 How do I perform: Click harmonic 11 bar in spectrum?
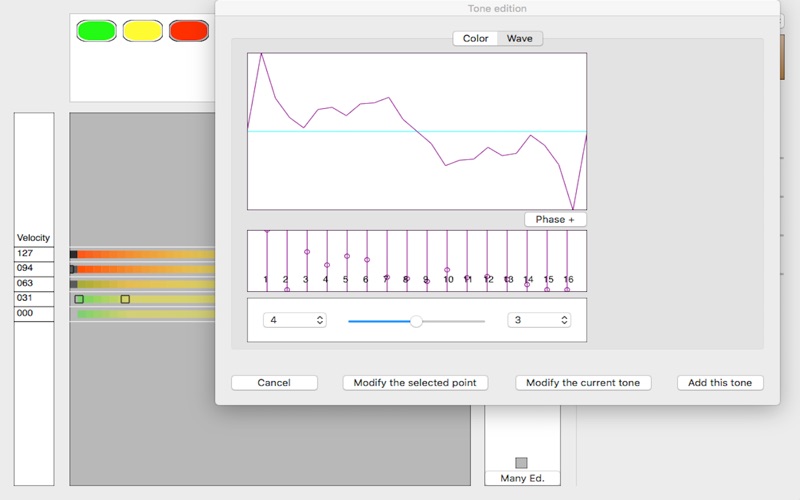pos(467,261)
